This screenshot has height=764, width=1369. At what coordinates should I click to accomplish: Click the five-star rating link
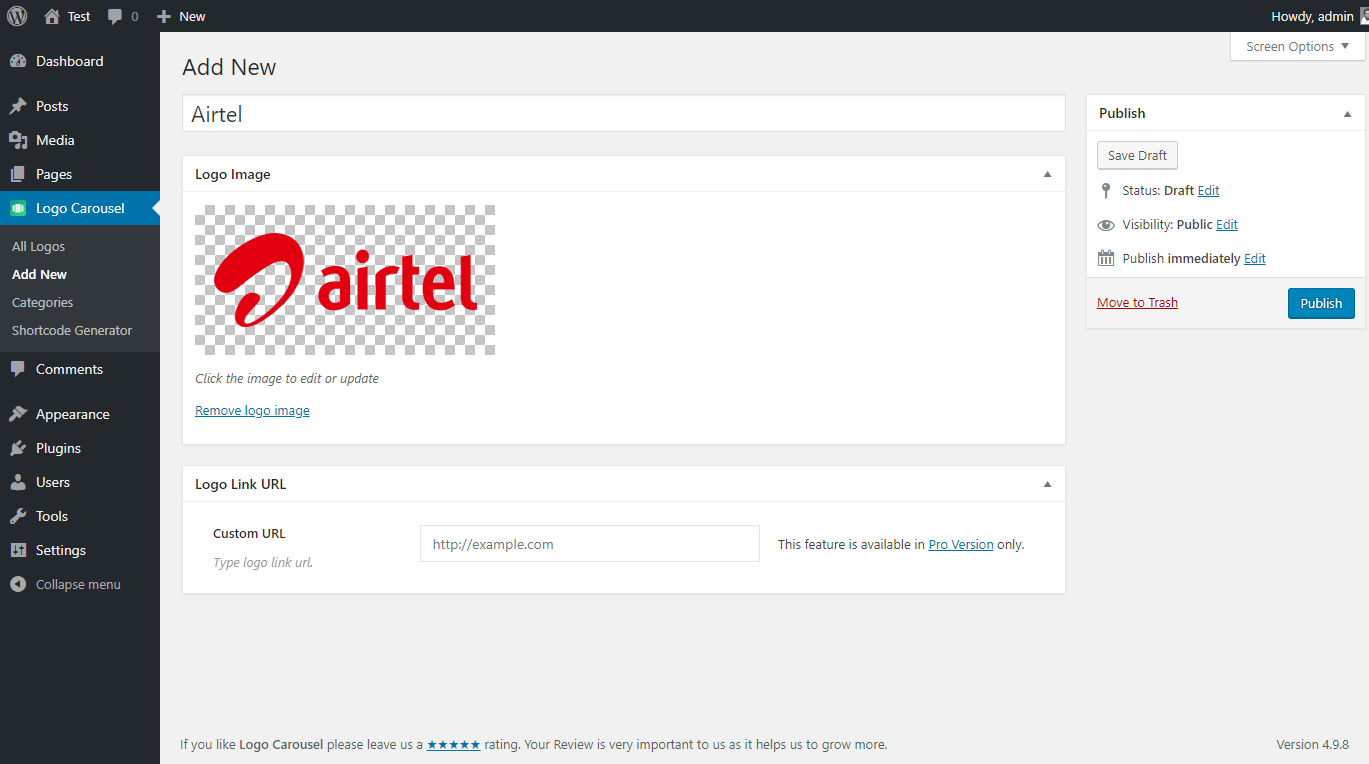tap(453, 744)
